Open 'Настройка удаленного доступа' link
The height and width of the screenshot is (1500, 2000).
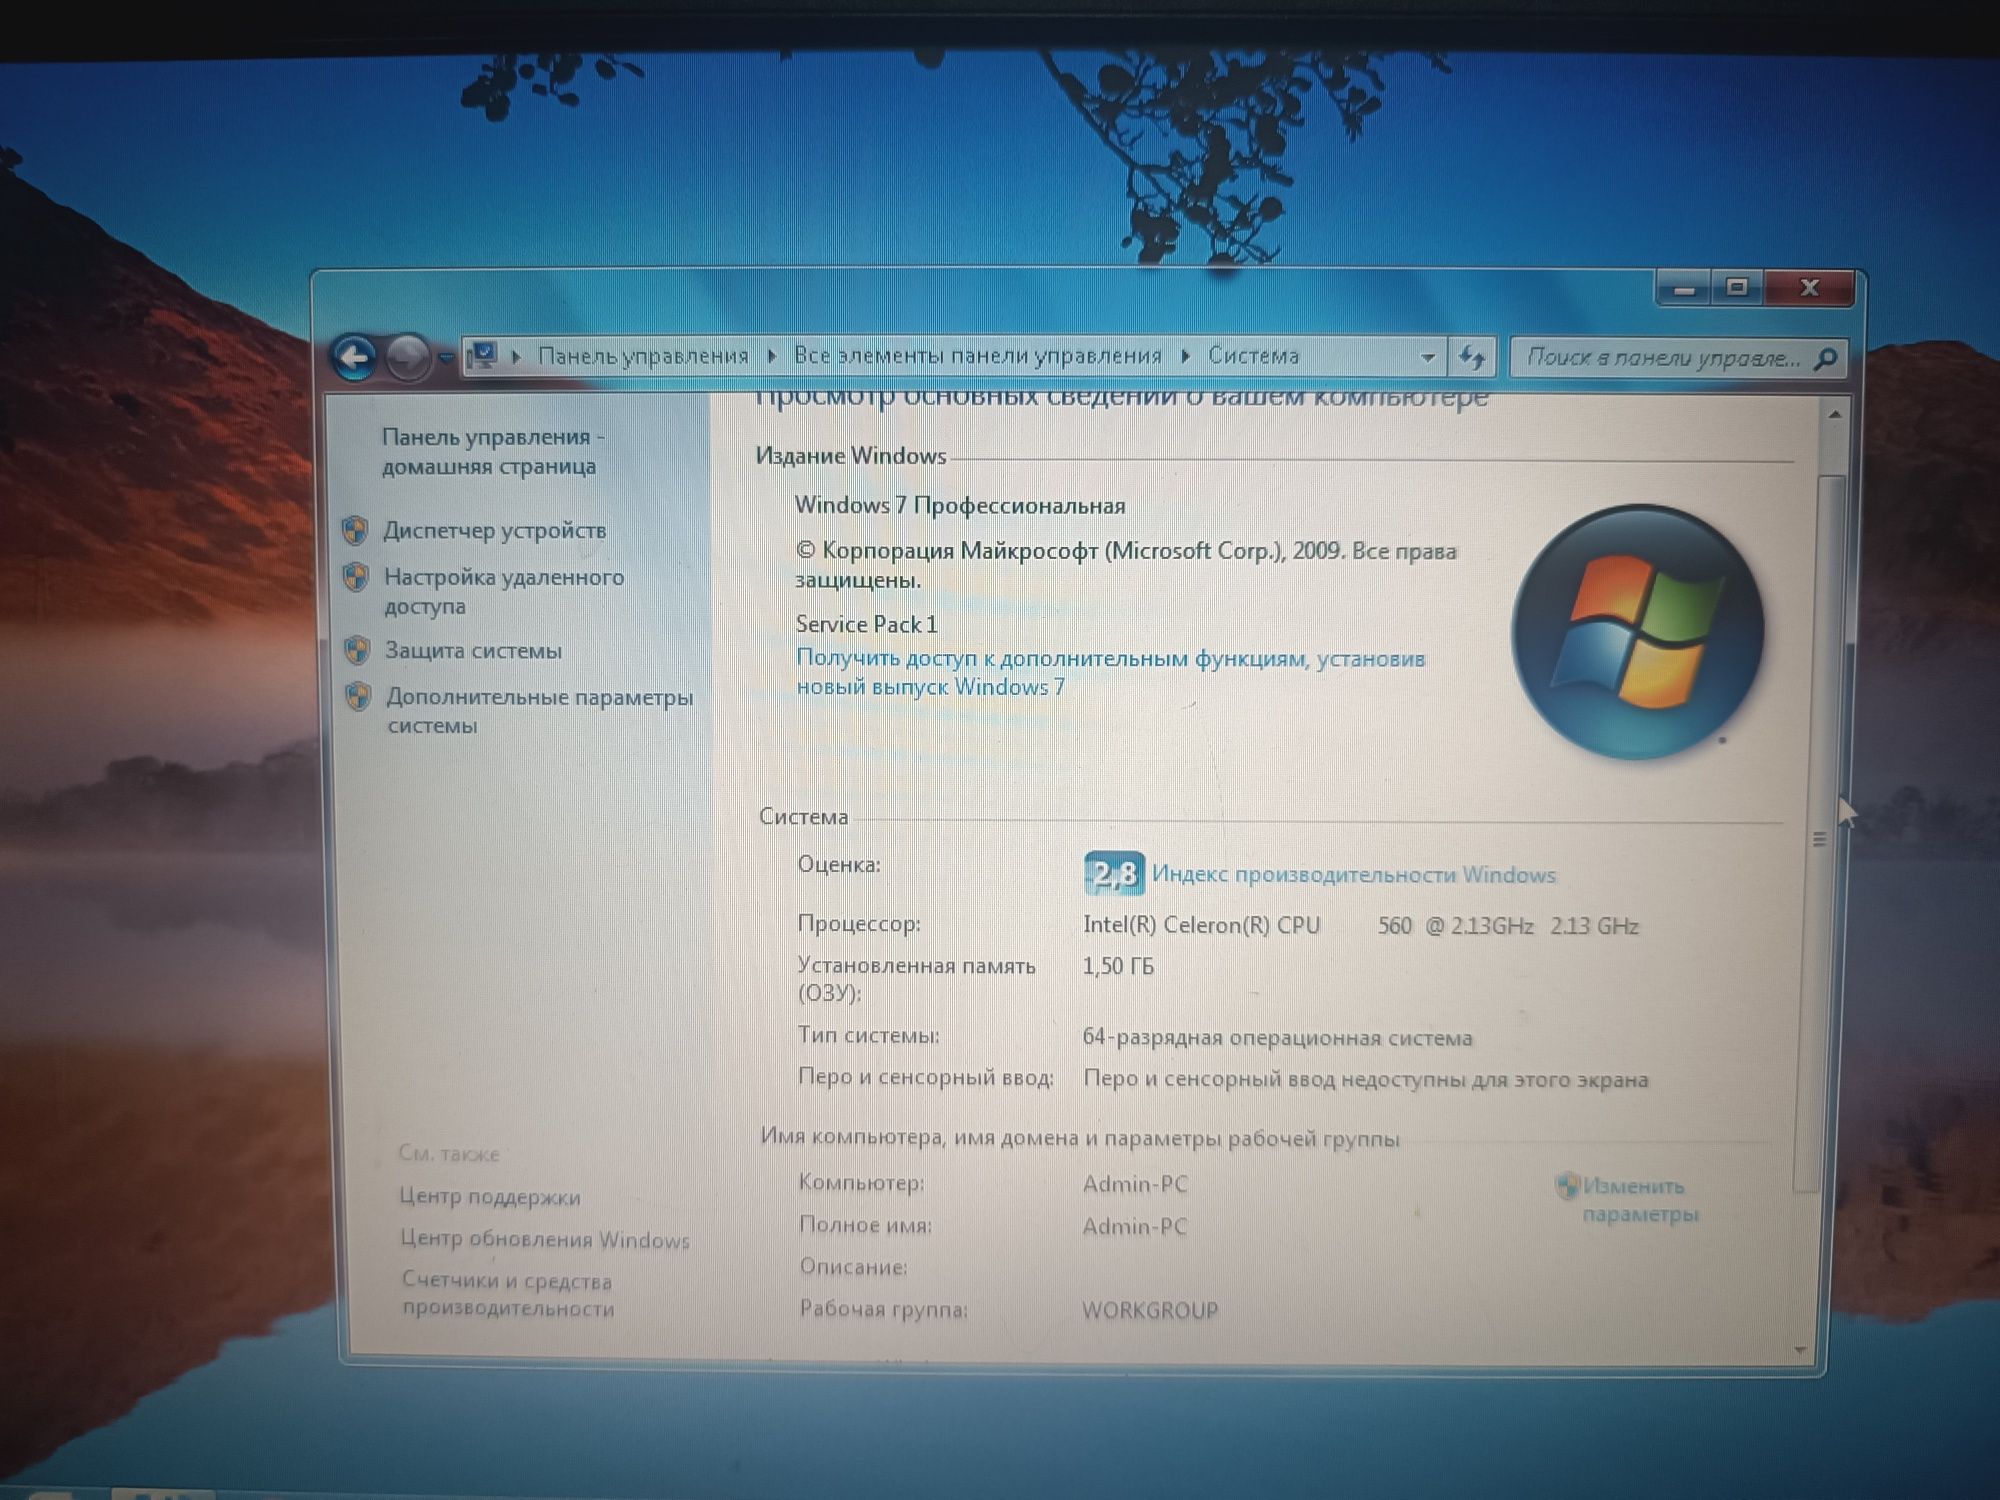tap(504, 591)
